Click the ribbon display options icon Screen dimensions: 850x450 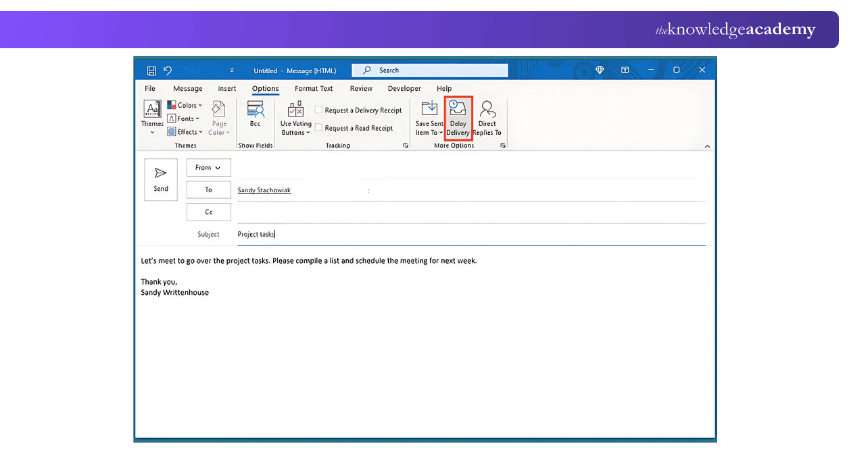coord(625,70)
